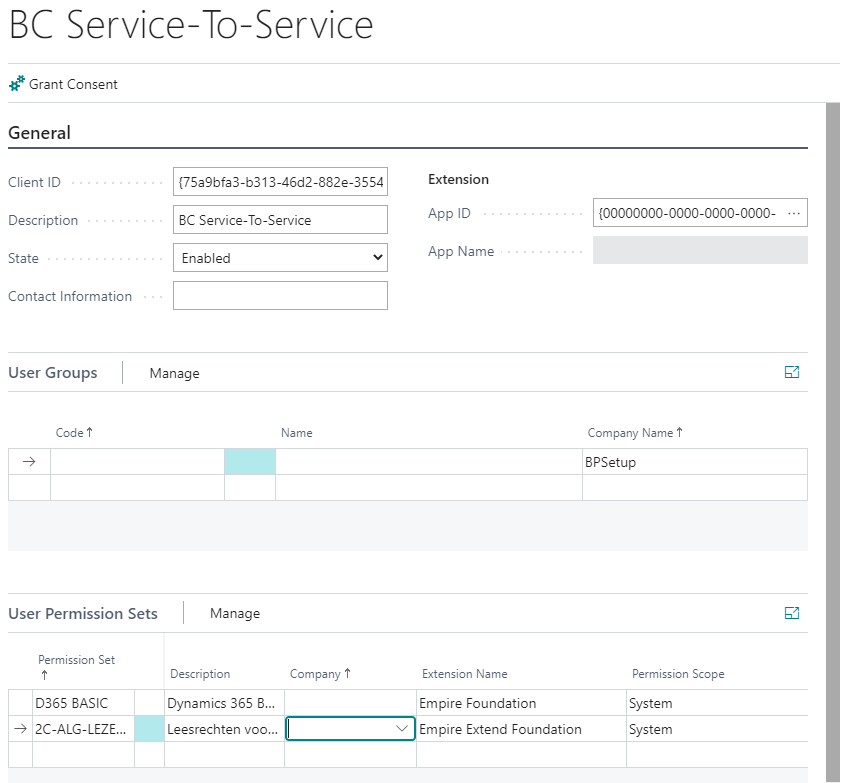This screenshot has height=783, width=867.
Task: Open the Manage menu for User Permission Sets
Action: pyautogui.click(x=235, y=613)
